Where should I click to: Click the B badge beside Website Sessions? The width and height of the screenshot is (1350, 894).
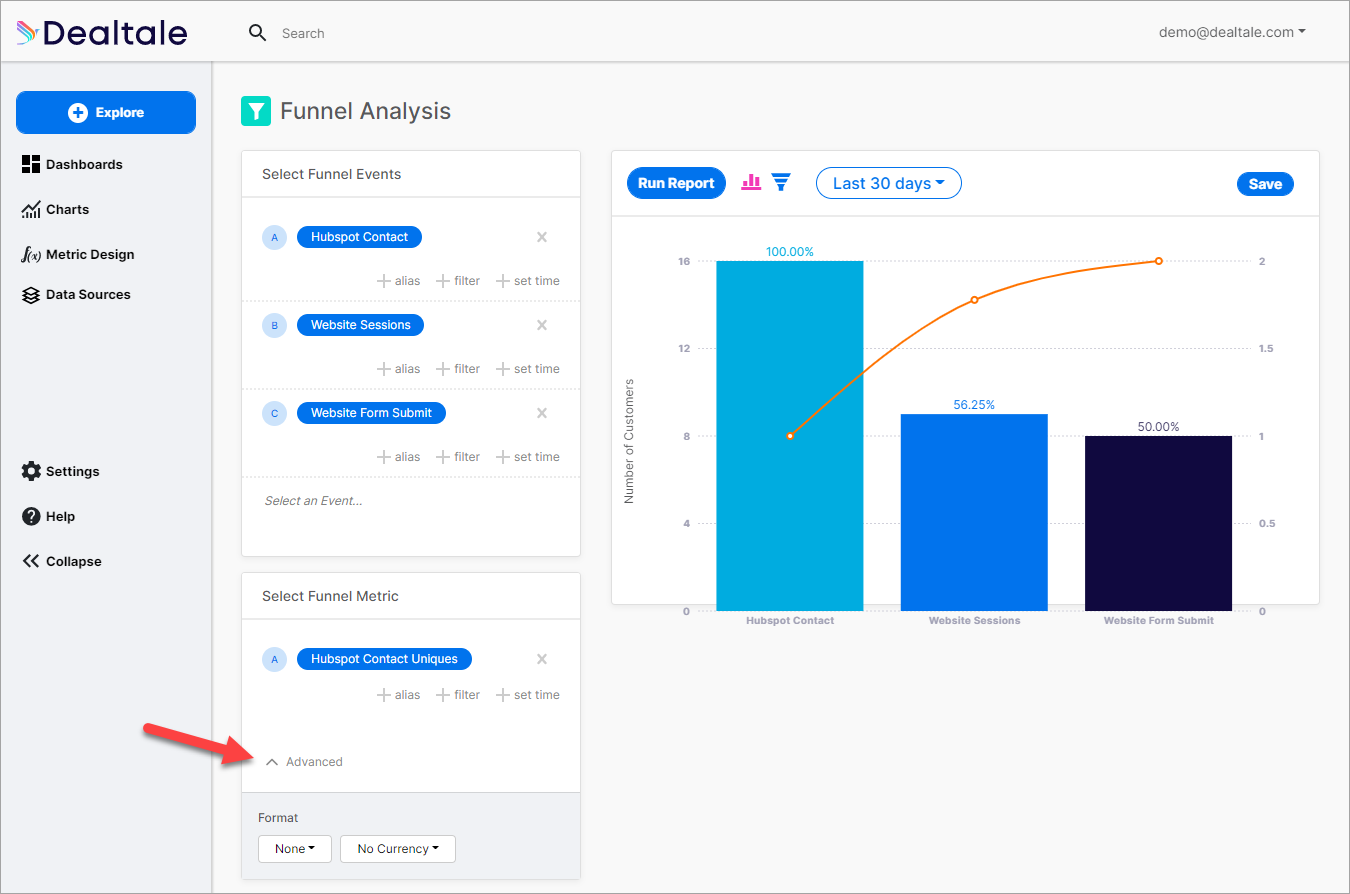click(x=274, y=325)
